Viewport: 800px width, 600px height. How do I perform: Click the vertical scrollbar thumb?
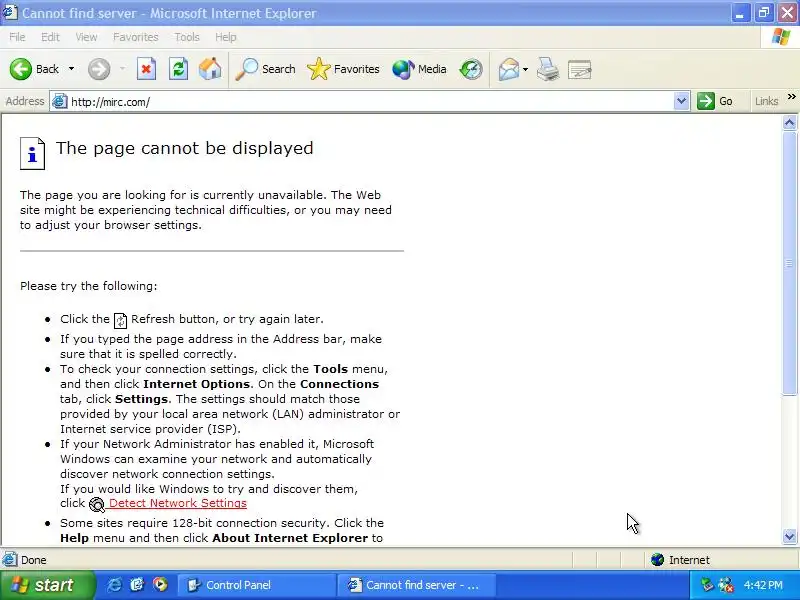[x=789, y=263]
